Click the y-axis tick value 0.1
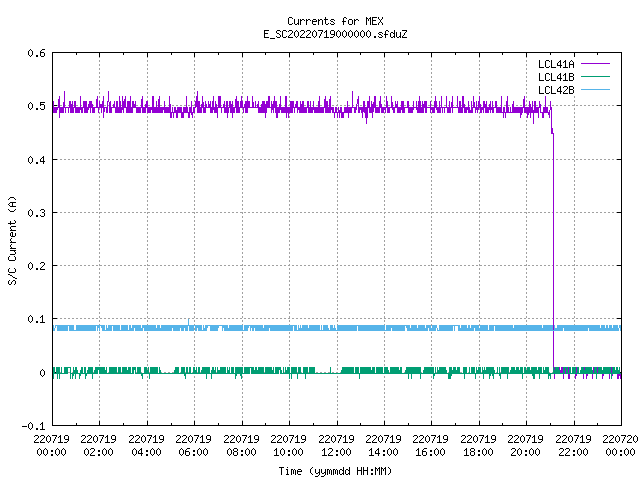Viewport: 640px width, 480px height. [36, 319]
